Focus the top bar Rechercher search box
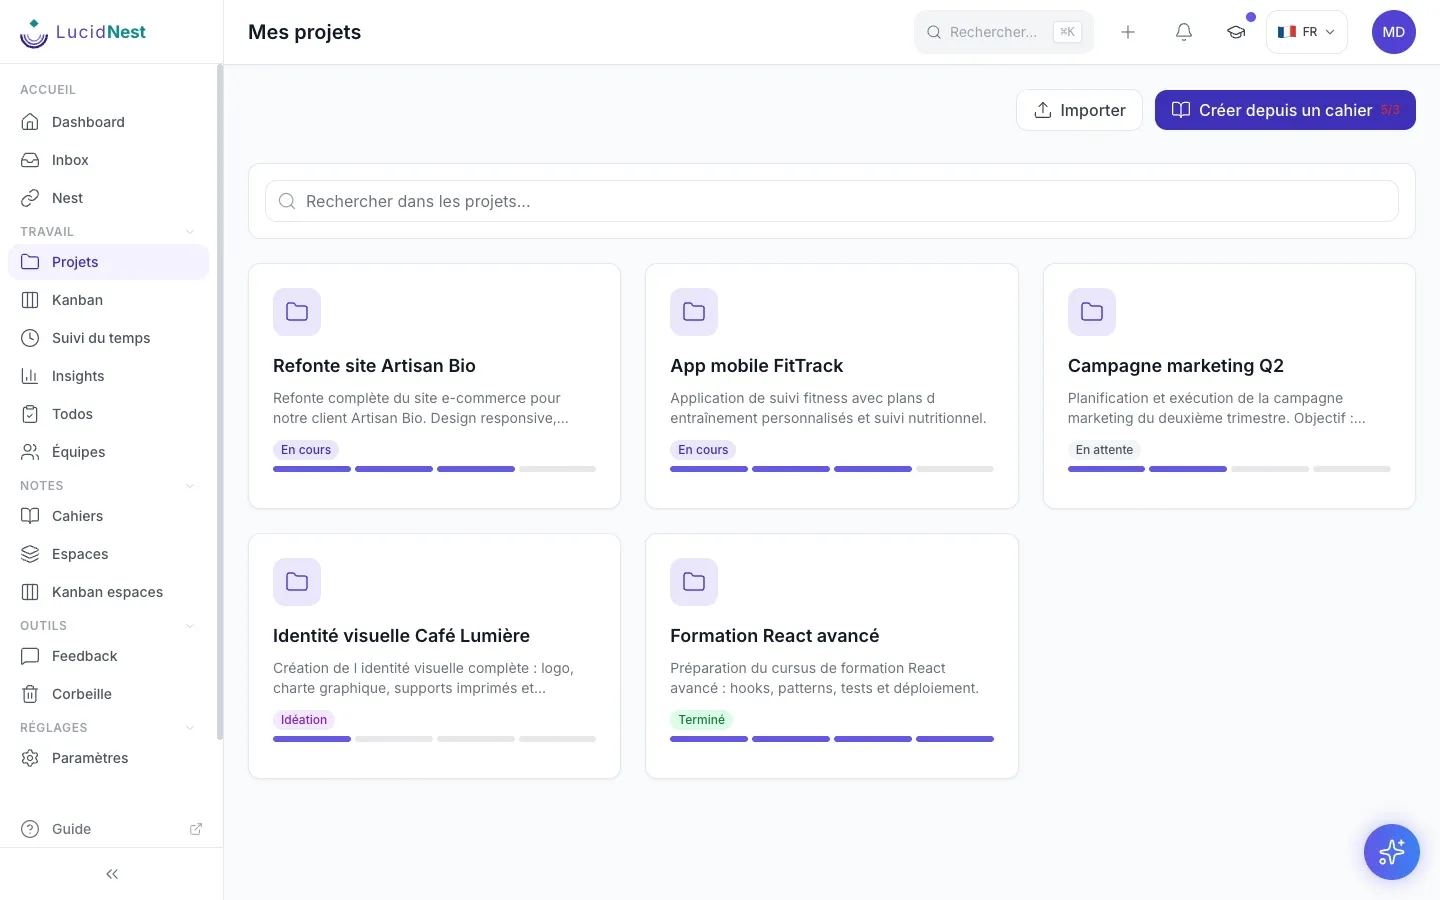Screen dimensions: 1440x900 click(1004, 32)
